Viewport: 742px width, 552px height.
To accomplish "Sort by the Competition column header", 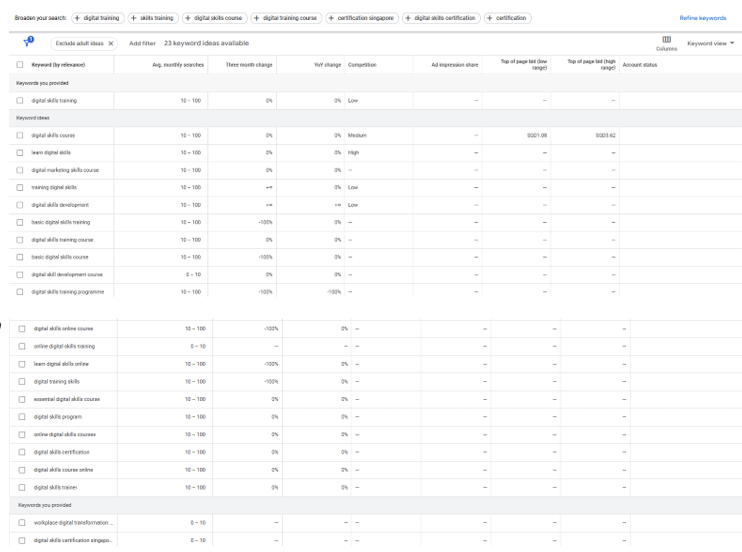I will click(x=361, y=65).
